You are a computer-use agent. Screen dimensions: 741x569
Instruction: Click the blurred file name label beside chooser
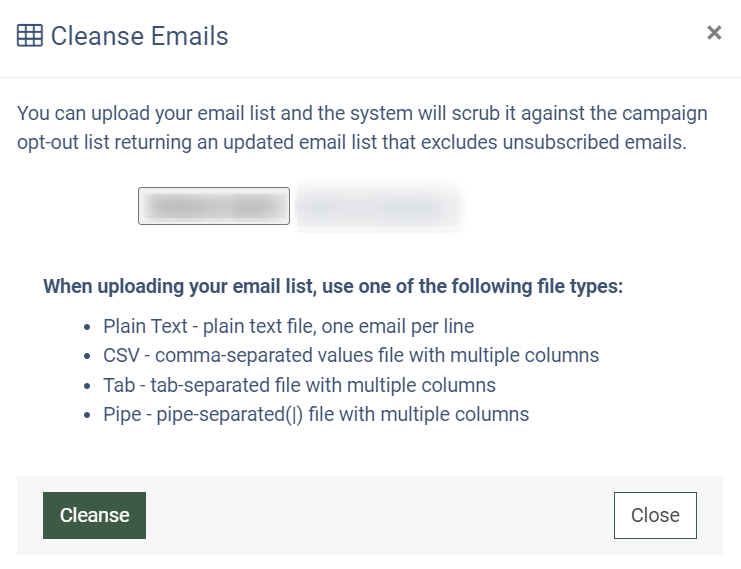point(379,206)
